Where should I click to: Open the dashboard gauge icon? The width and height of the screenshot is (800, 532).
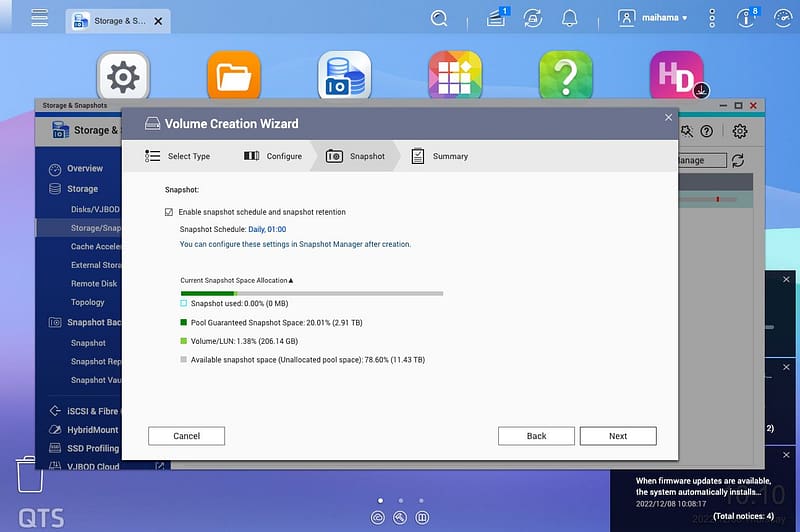pos(783,18)
